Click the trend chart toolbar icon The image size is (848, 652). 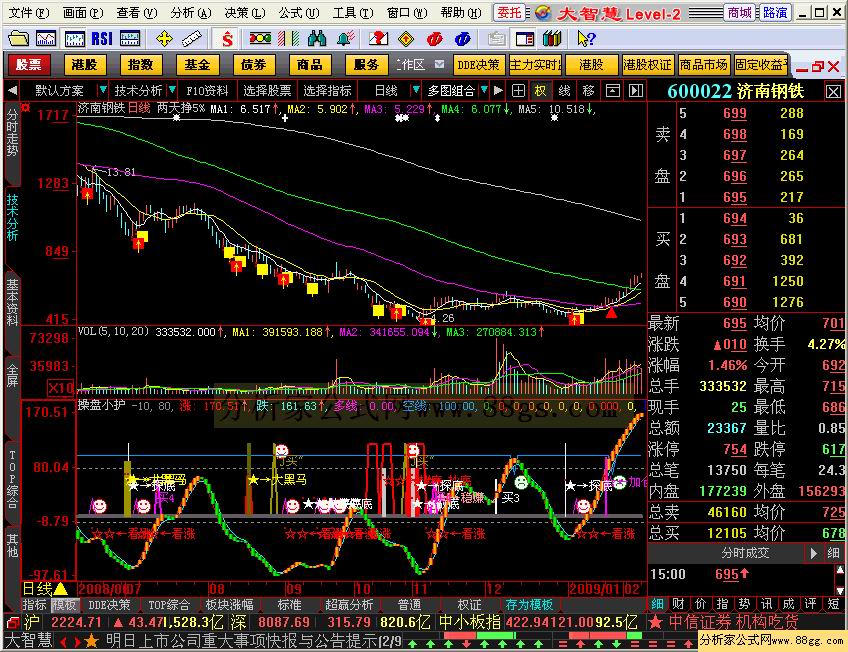(x=46, y=38)
